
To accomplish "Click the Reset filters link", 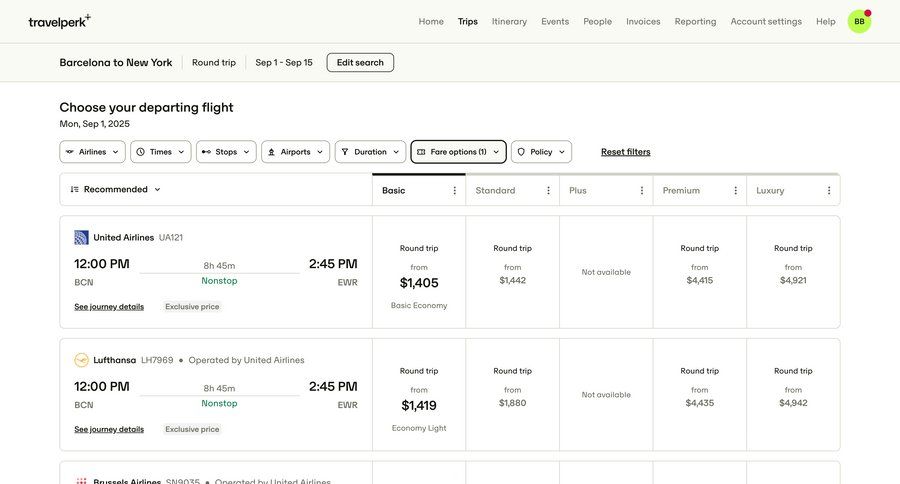I will 625,152.
